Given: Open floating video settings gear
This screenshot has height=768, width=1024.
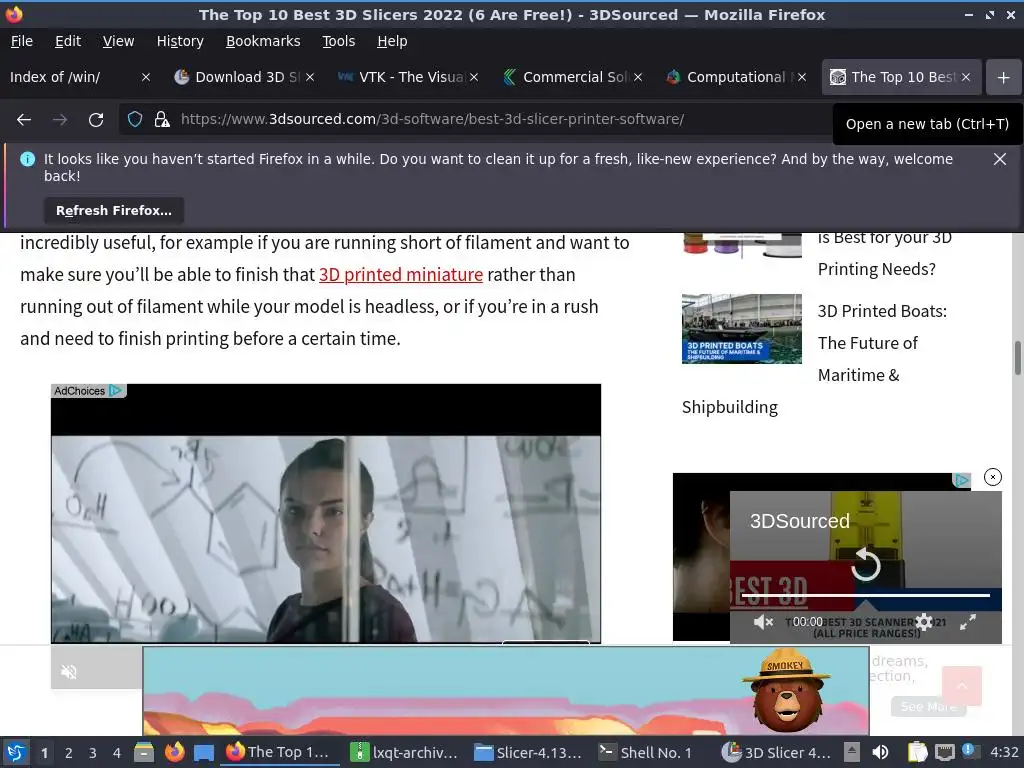Looking at the screenshot, I should point(923,622).
